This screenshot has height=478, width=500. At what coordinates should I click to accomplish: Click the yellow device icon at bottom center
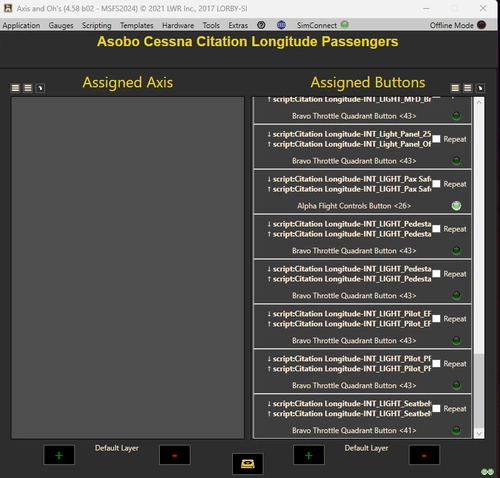click(x=248, y=464)
